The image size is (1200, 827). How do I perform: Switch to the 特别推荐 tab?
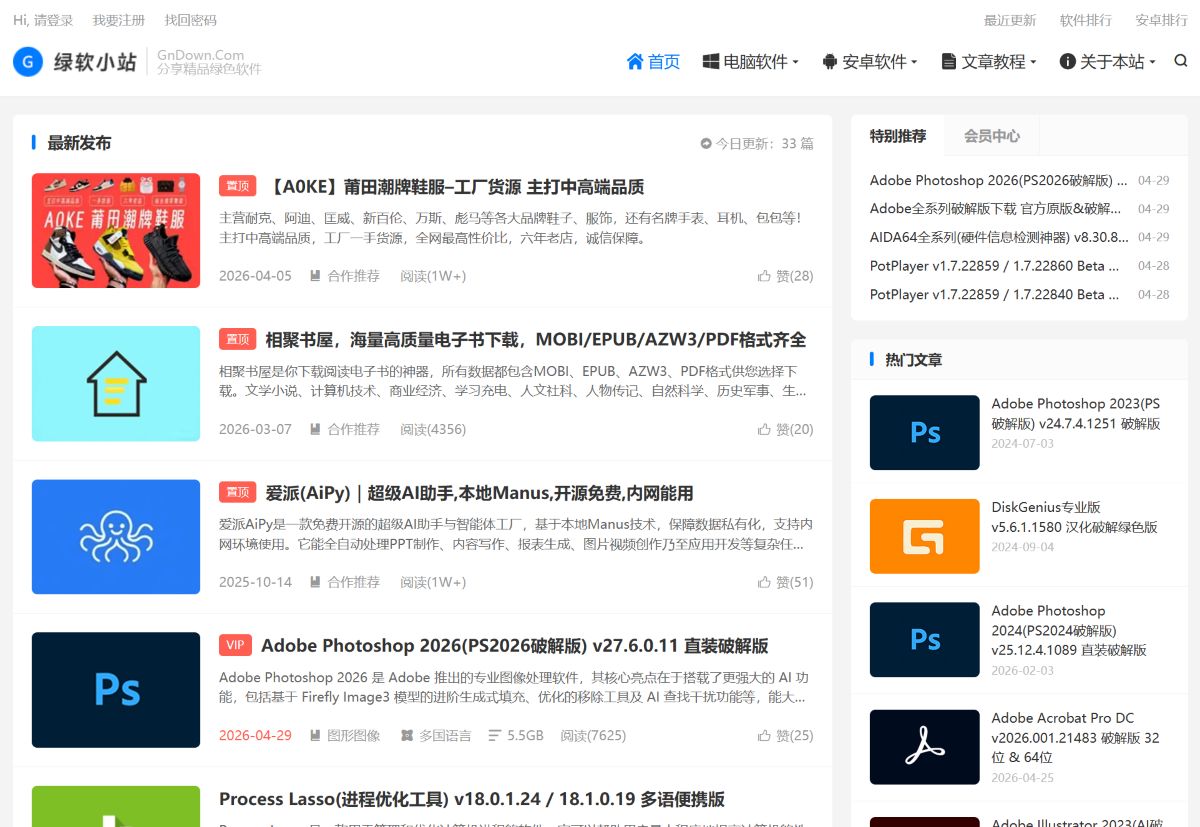pyautogui.click(x=898, y=136)
